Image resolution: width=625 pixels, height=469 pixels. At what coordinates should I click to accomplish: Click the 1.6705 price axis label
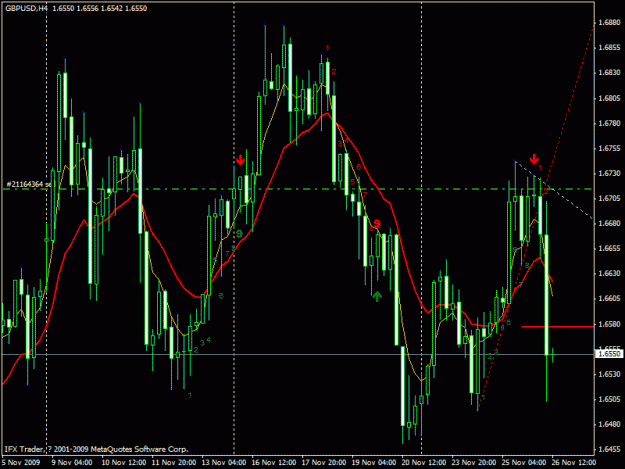click(609, 198)
